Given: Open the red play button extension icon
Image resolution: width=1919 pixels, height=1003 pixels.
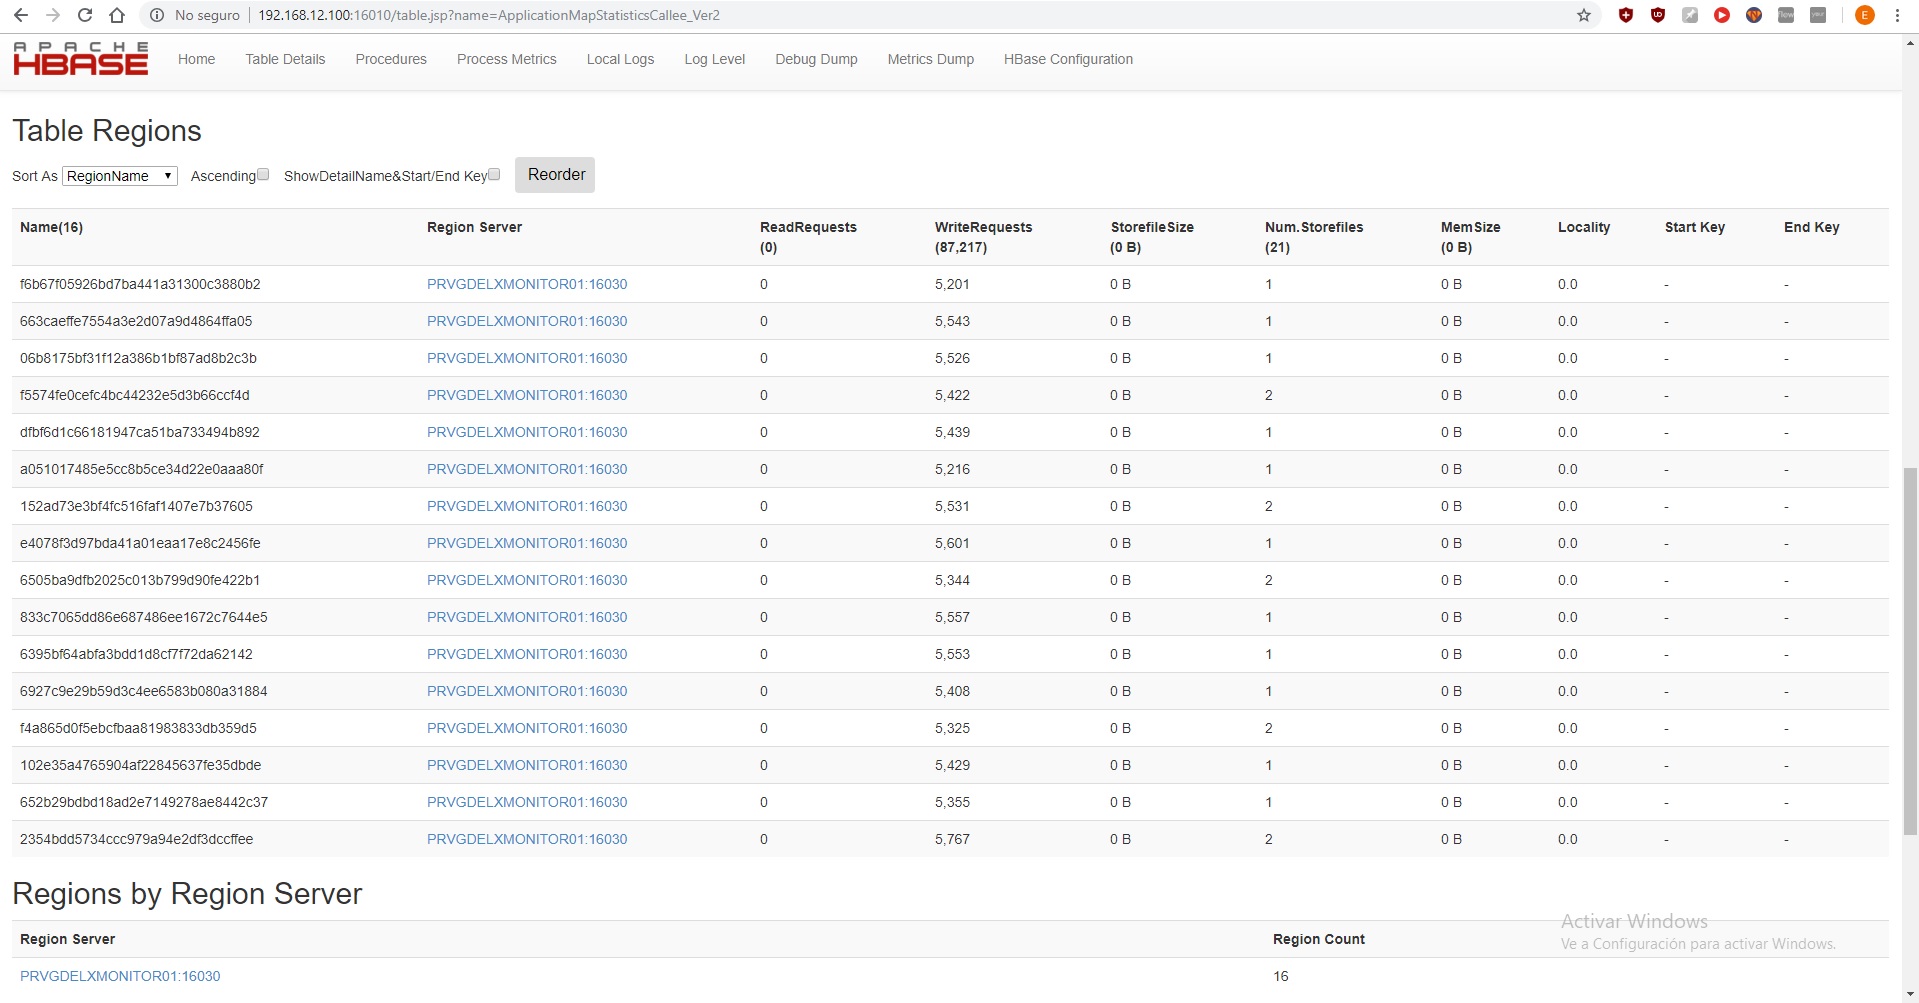Looking at the screenshot, I should (1722, 15).
